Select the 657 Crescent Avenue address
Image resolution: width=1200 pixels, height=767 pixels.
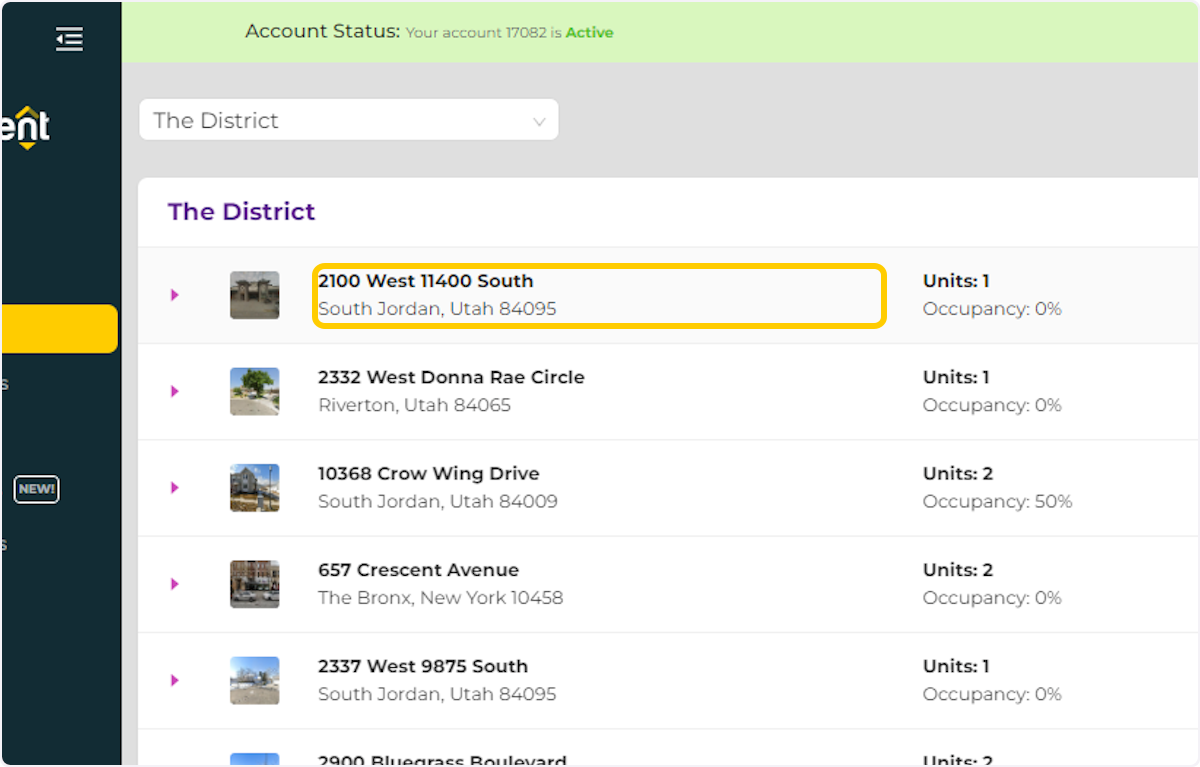click(418, 569)
